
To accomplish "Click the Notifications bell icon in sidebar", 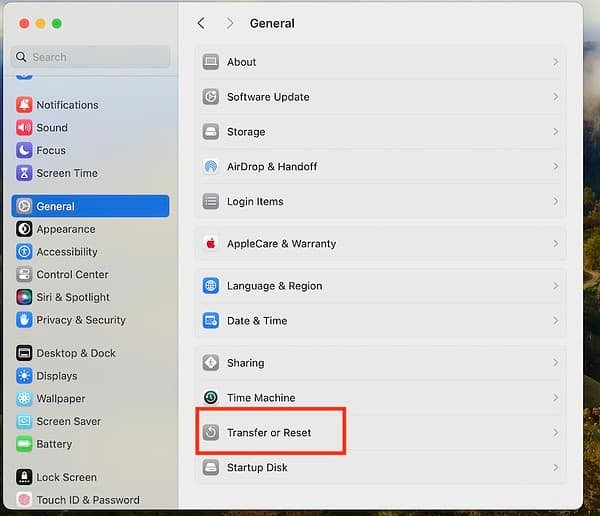I will click(24, 105).
